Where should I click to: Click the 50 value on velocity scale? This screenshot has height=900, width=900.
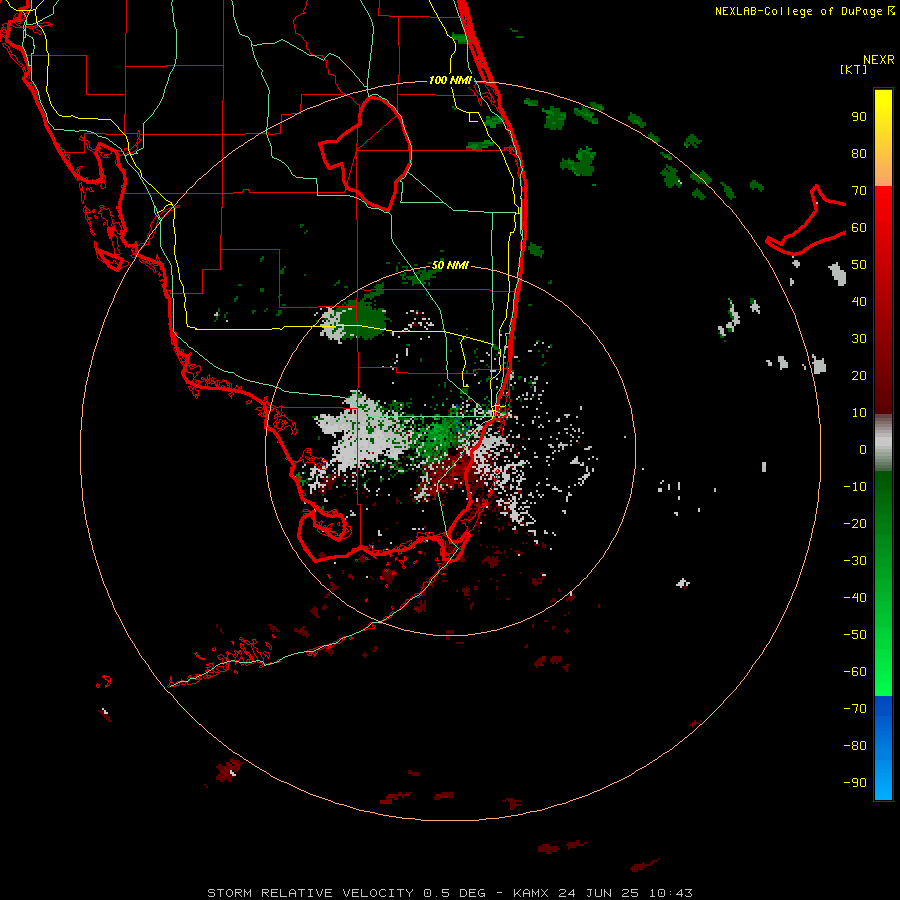pyautogui.click(x=859, y=265)
